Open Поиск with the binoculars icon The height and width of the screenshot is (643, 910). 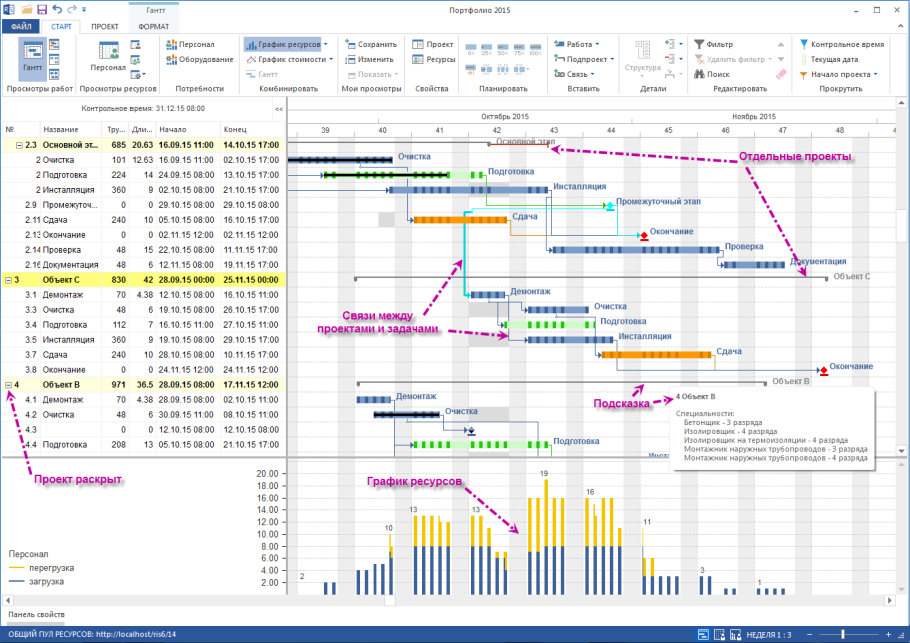click(698, 74)
